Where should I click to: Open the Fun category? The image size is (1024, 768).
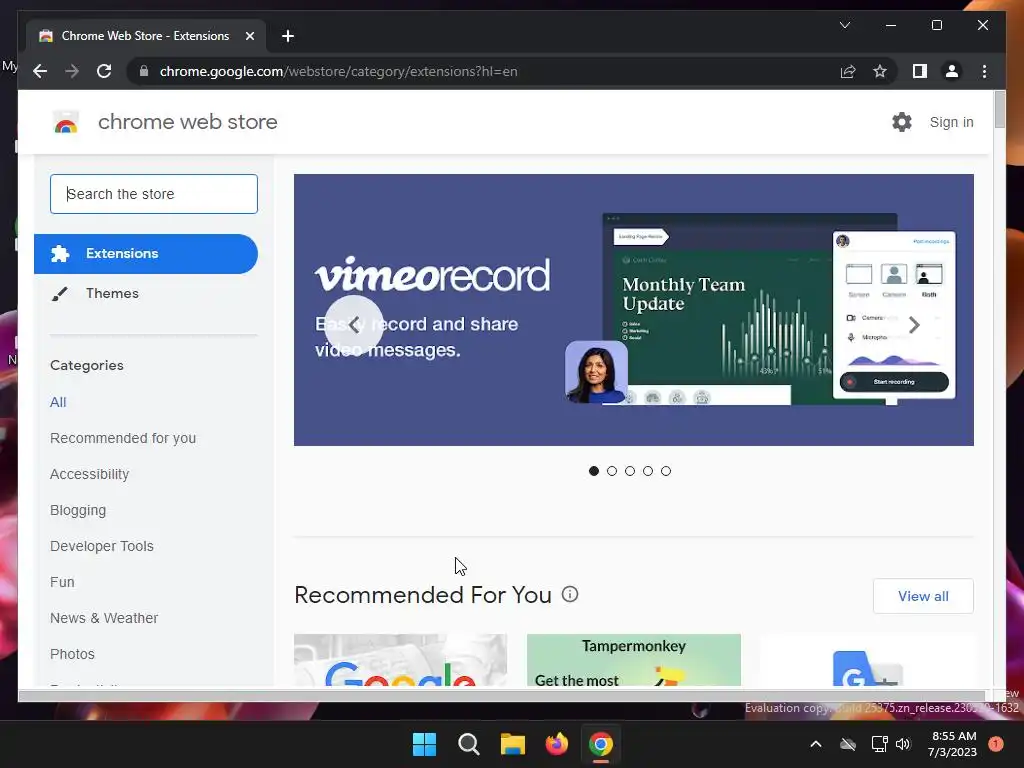62,582
